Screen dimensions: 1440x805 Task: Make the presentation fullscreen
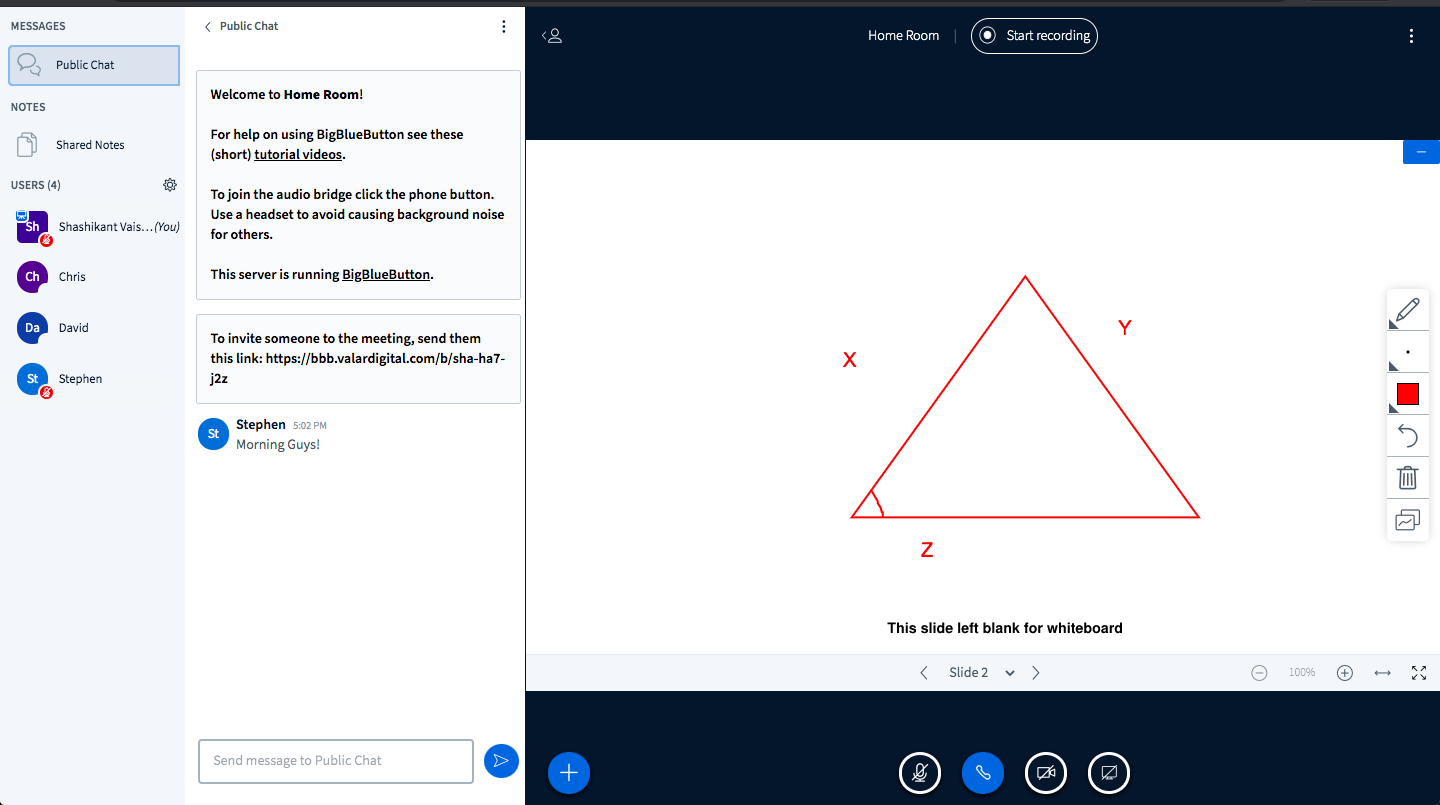click(1419, 673)
